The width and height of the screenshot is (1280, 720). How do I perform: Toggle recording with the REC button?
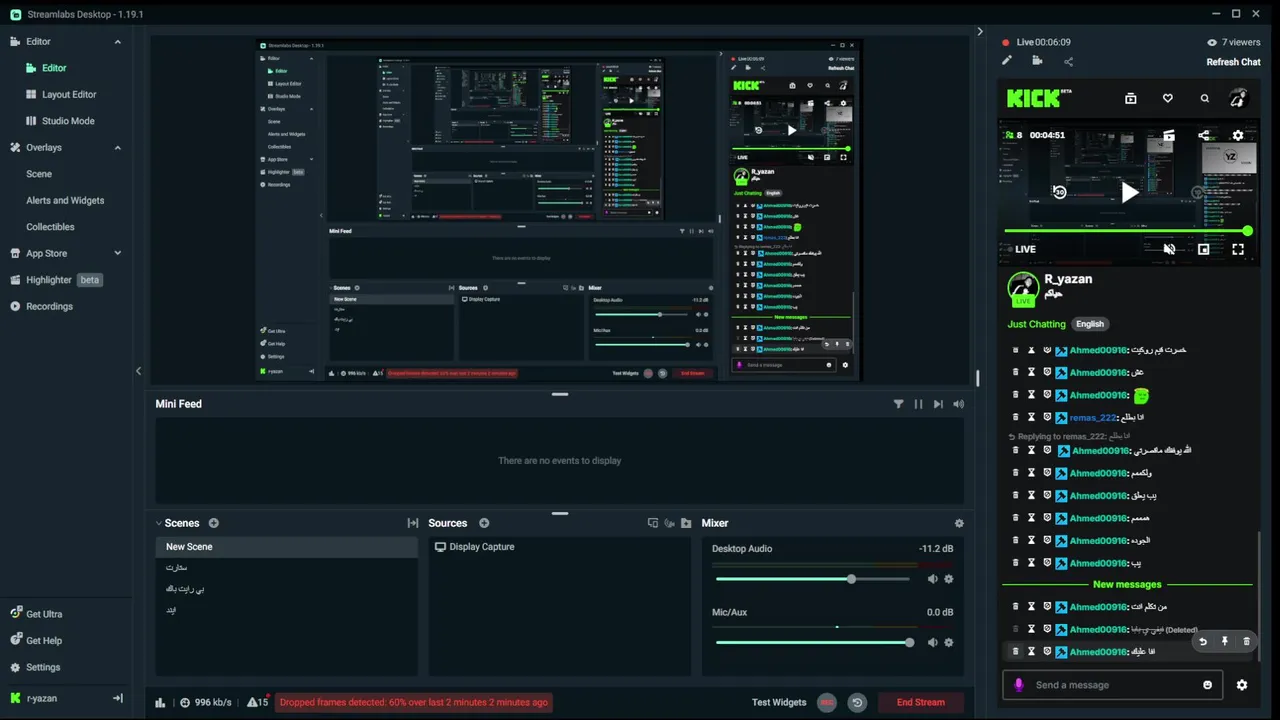(x=827, y=703)
